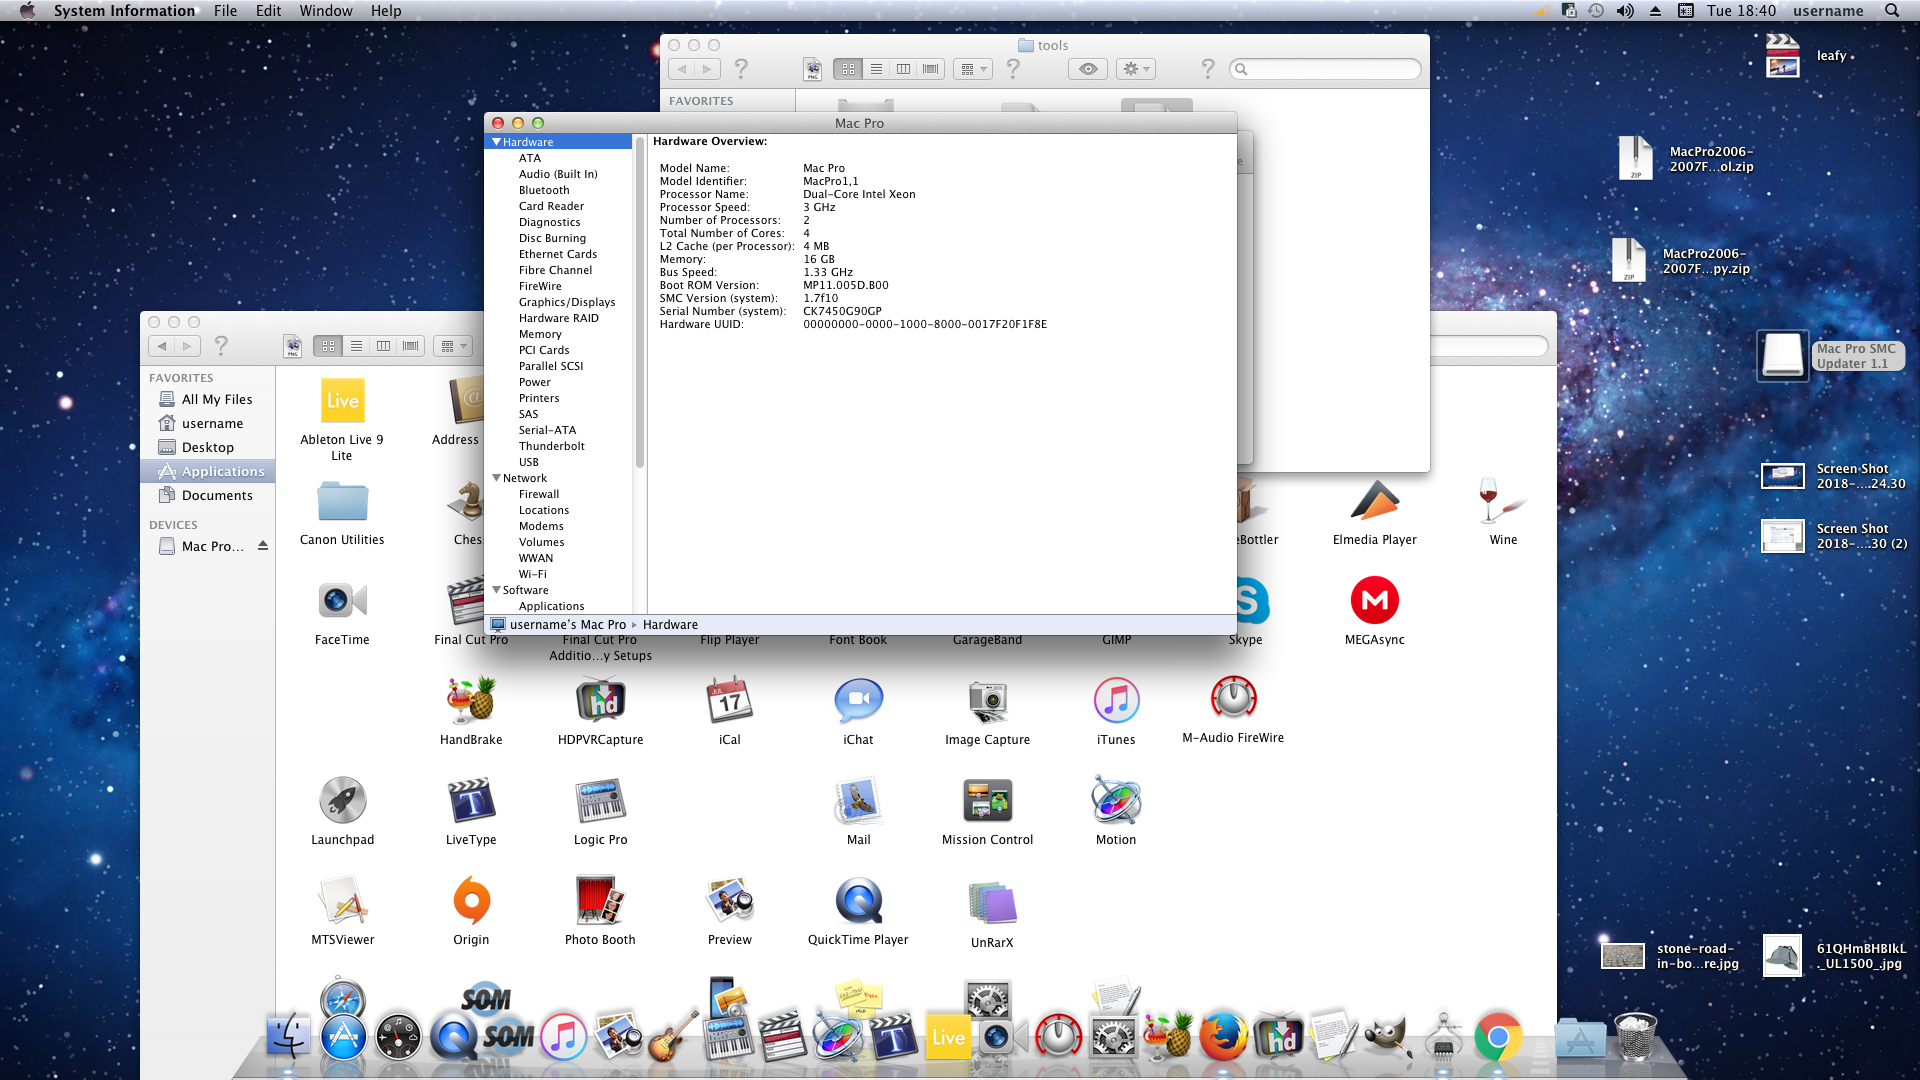The image size is (1920, 1080).
Task: Open Photo Booth application icon
Action: [x=600, y=900]
